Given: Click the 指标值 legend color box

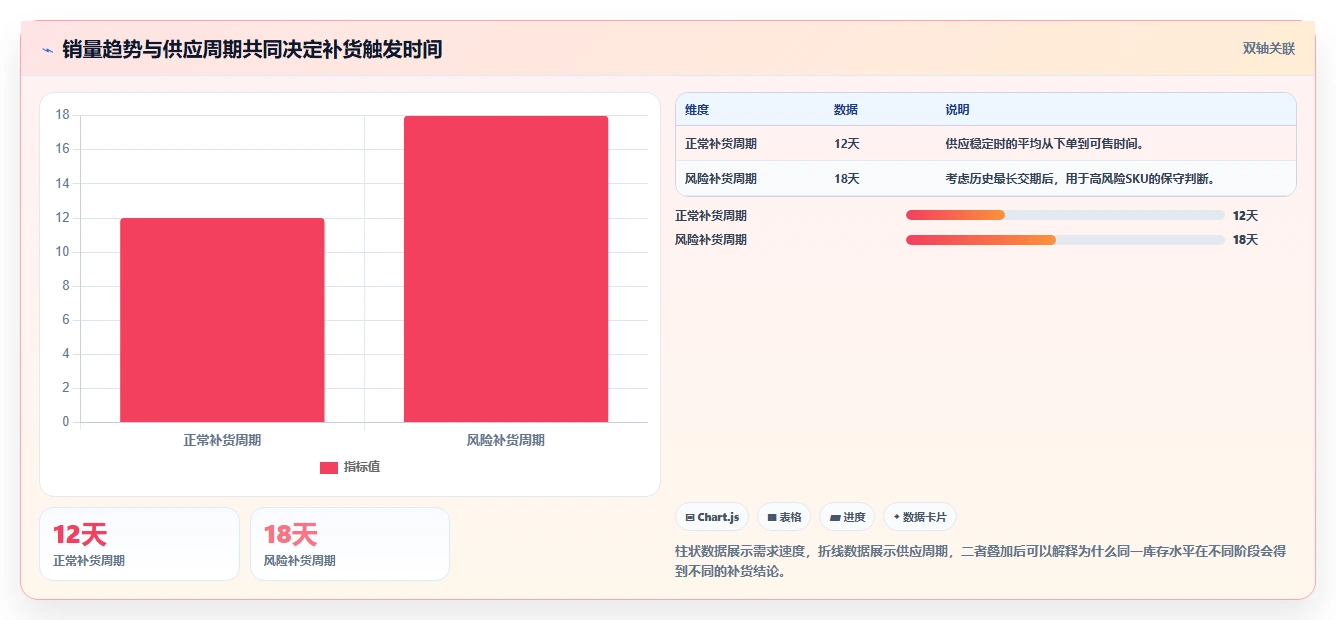Looking at the screenshot, I should (x=329, y=468).
